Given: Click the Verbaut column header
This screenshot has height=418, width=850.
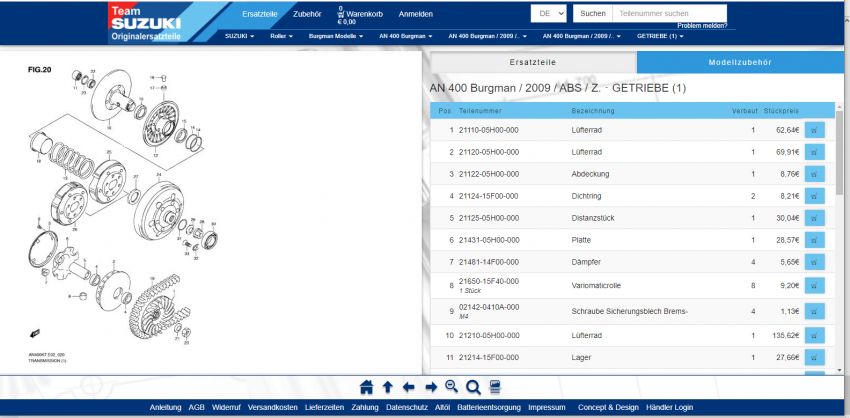Looking at the screenshot, I should pos(744,111).
